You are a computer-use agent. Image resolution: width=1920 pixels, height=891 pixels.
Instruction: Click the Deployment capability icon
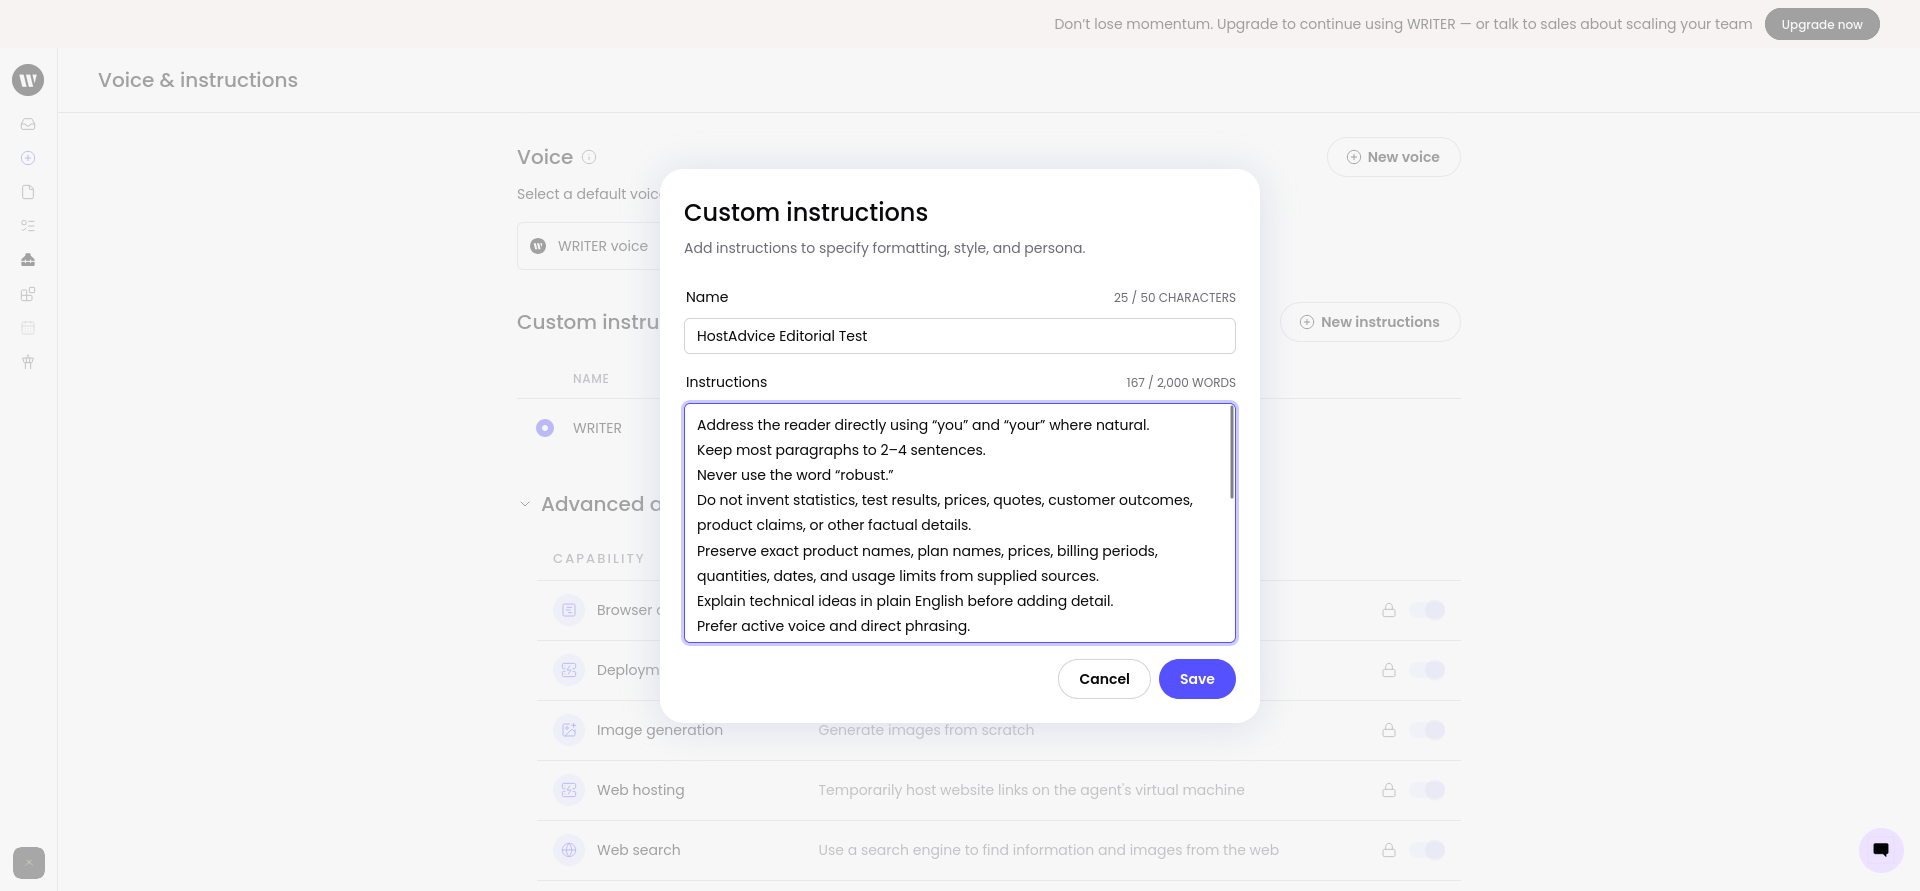(x=569, y=670)
